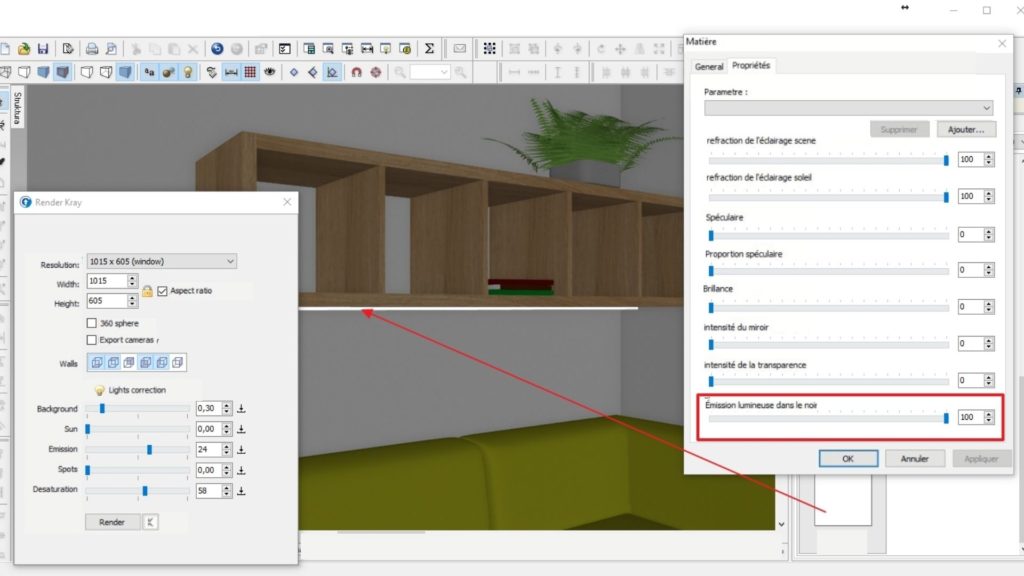The image size is (1024, 576).
Task: Click the Print icon in toolbar
Action: pyautogui.click(x=92, y=48)
